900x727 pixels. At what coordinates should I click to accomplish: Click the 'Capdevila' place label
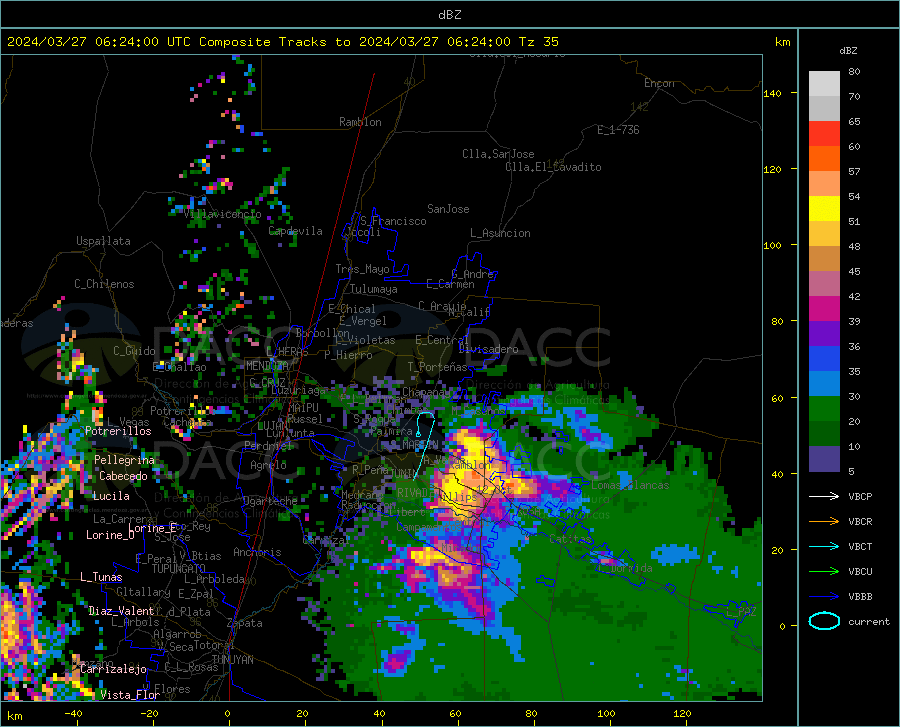pyautogui.click(x=296, y=231)
